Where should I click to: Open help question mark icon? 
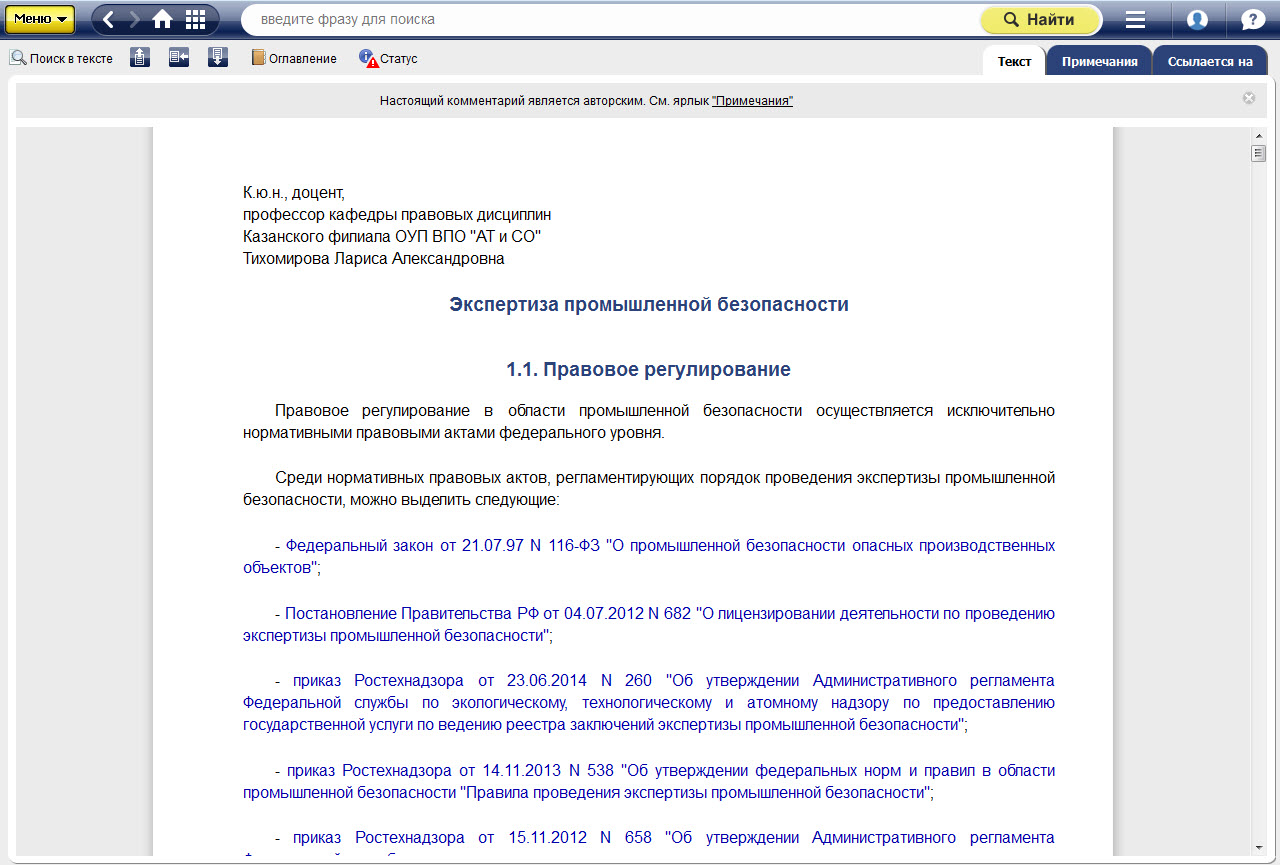pyautogui.click(x=1253, y=19)
